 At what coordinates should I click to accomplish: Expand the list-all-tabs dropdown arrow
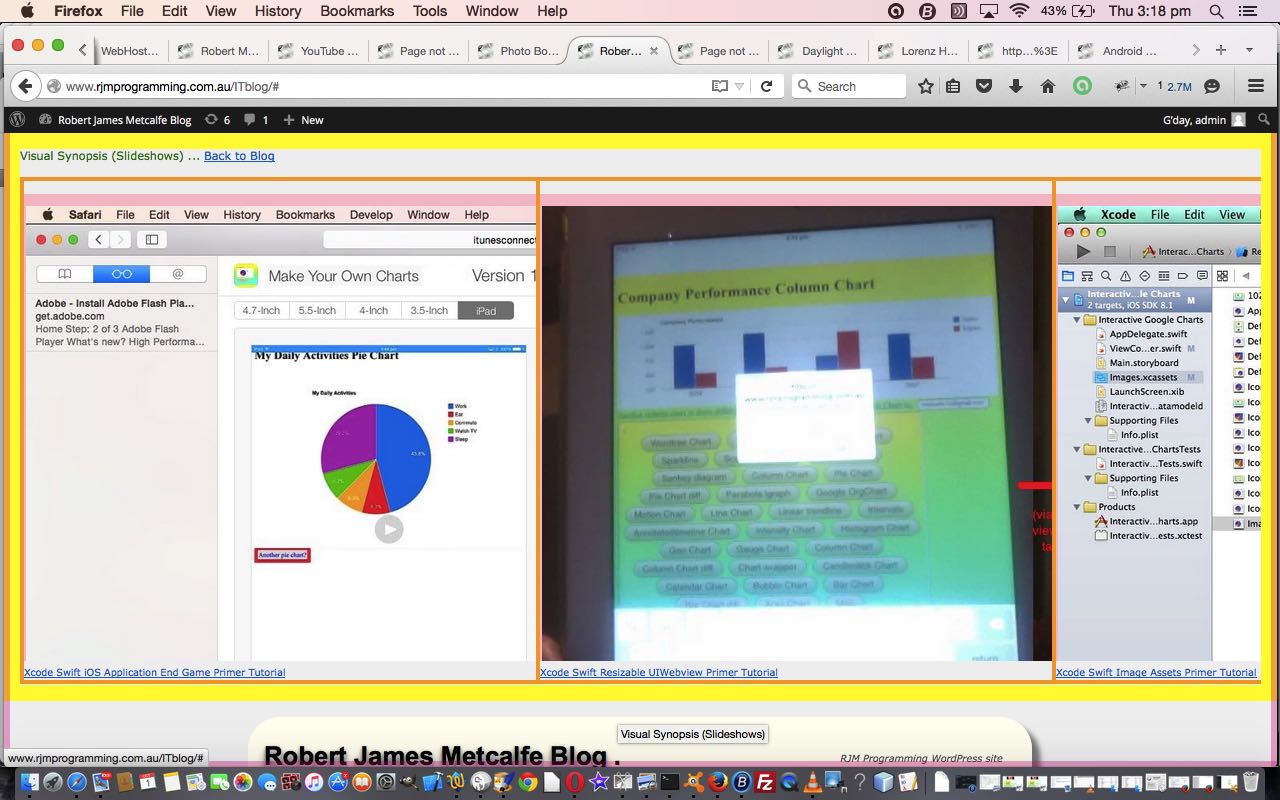[1249, 50]
